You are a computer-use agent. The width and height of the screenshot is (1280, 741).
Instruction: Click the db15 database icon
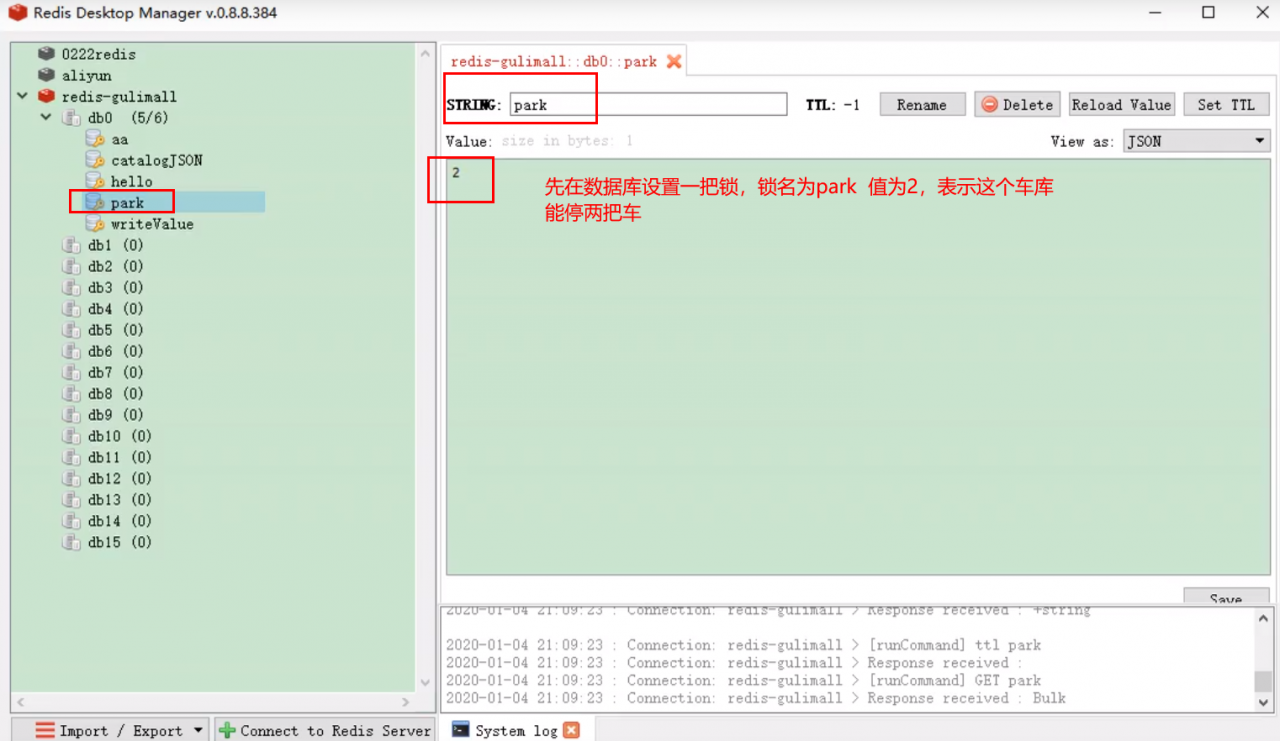[x=71, y=542]
